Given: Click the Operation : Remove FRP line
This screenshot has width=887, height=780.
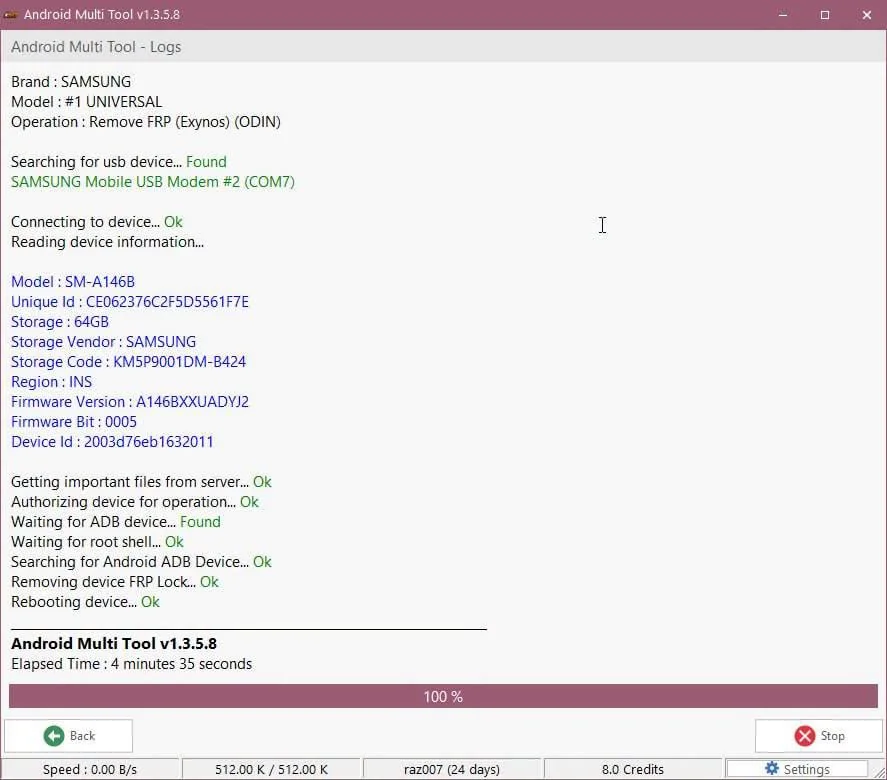Looking at the screenshot, I should [x=146, y=122].
